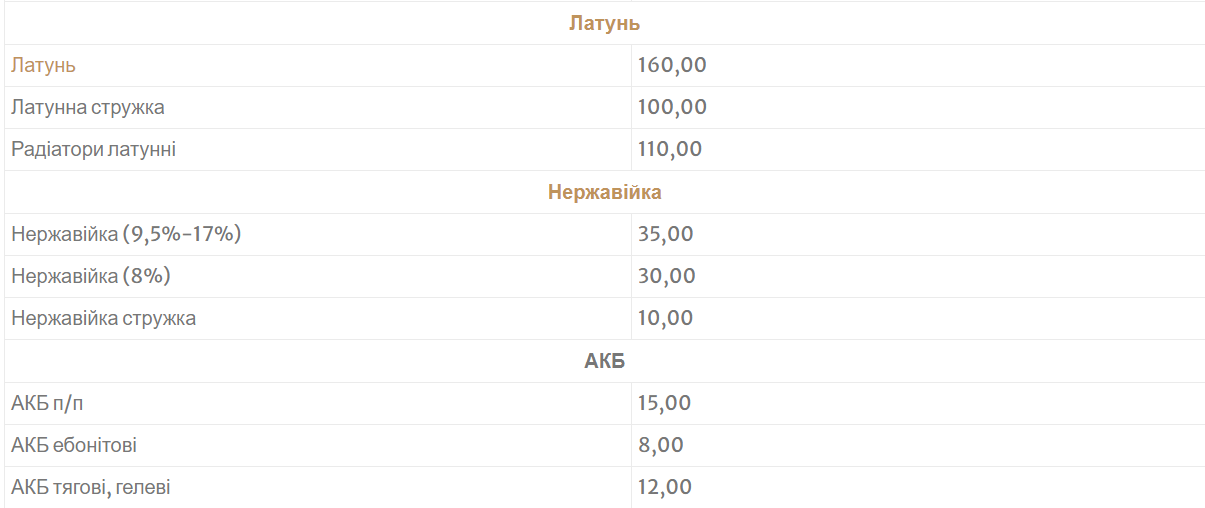Click the 15,00 price value
Viewport: 1205px width, 508px height.
point(664,403)
